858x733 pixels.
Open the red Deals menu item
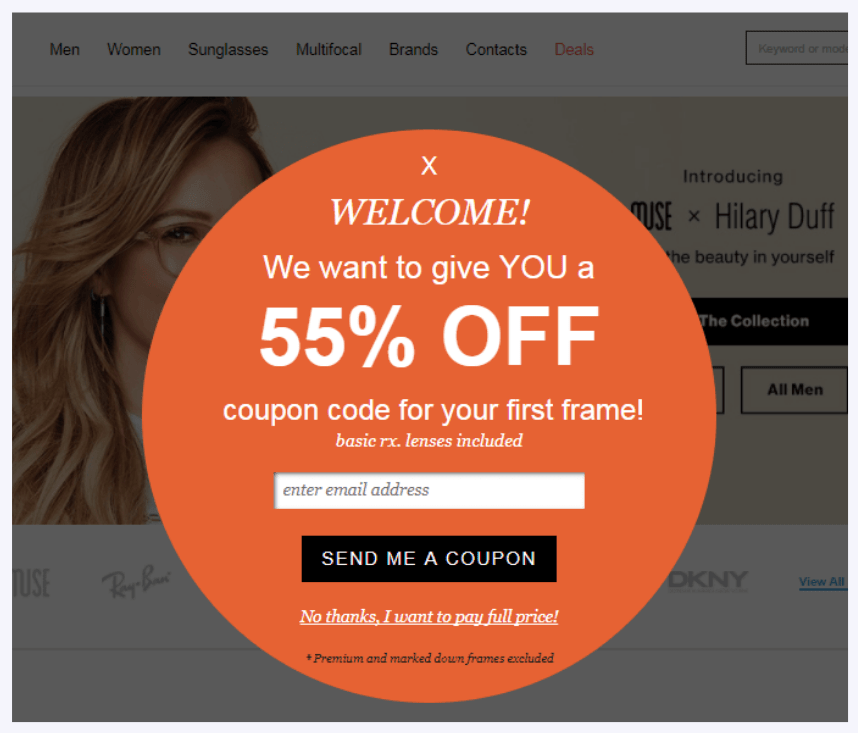[x=574, y=49]
